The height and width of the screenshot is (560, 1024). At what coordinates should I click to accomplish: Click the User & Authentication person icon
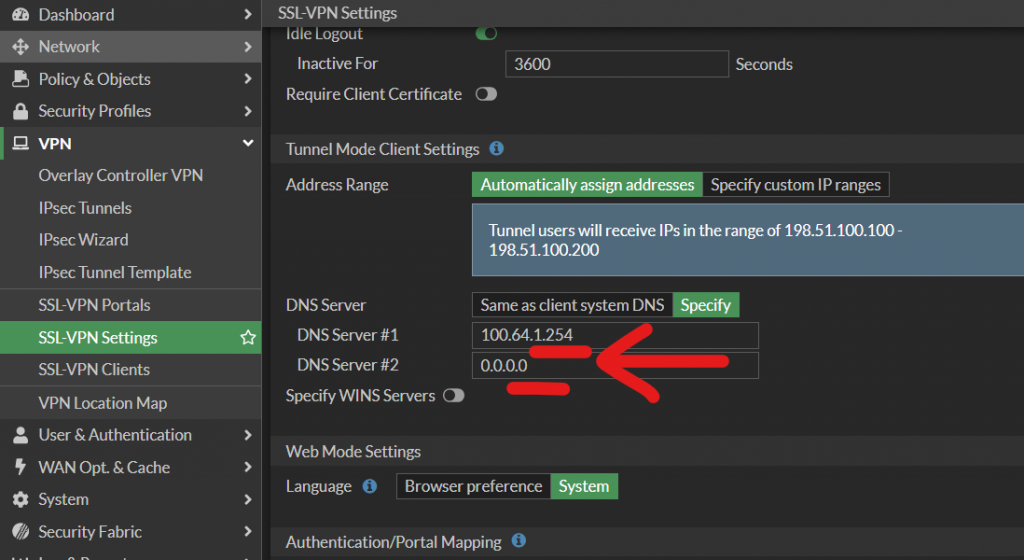(x=20, y=435)
